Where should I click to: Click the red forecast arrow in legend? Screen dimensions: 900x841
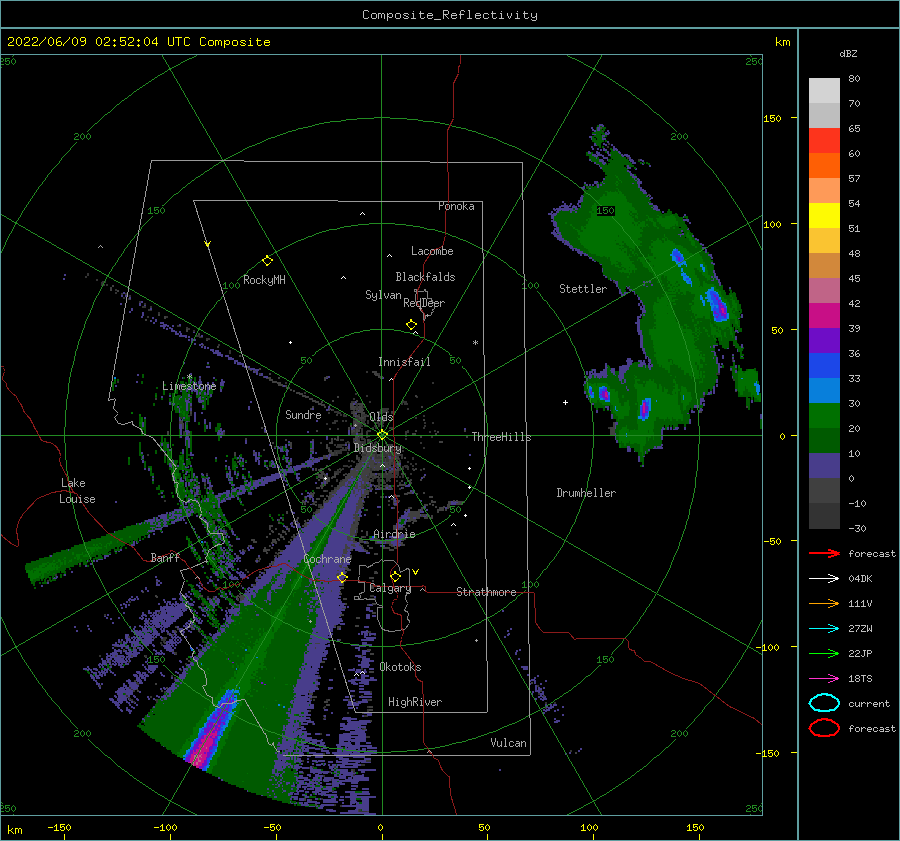pos(824,553)
